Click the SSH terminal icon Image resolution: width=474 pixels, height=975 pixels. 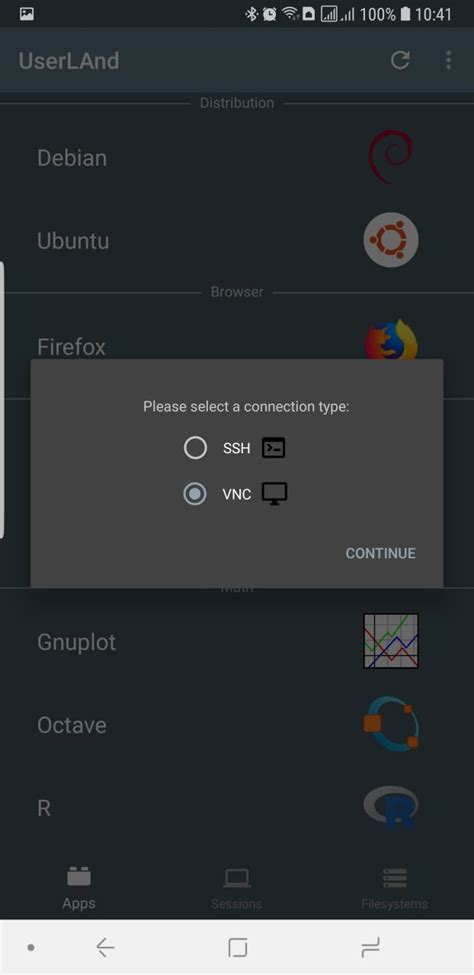274,448
